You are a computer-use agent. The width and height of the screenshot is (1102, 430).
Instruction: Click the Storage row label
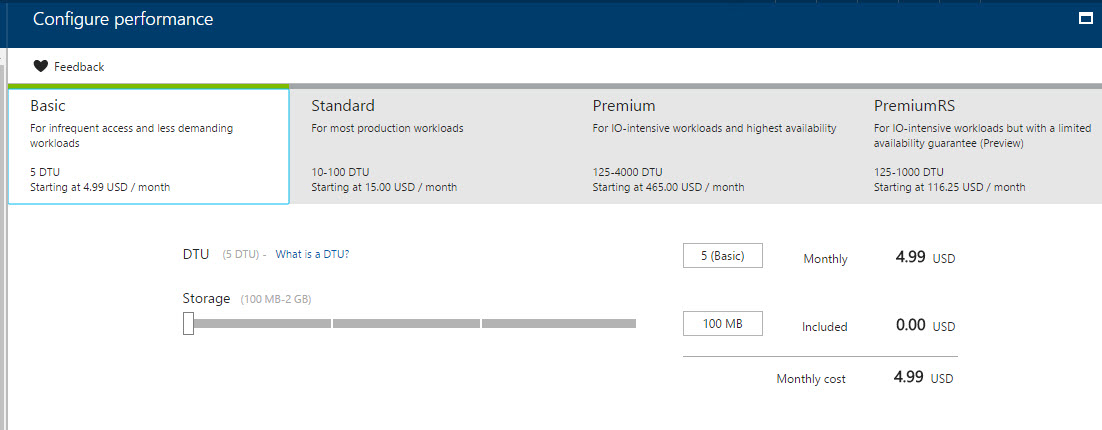[206, 298]
